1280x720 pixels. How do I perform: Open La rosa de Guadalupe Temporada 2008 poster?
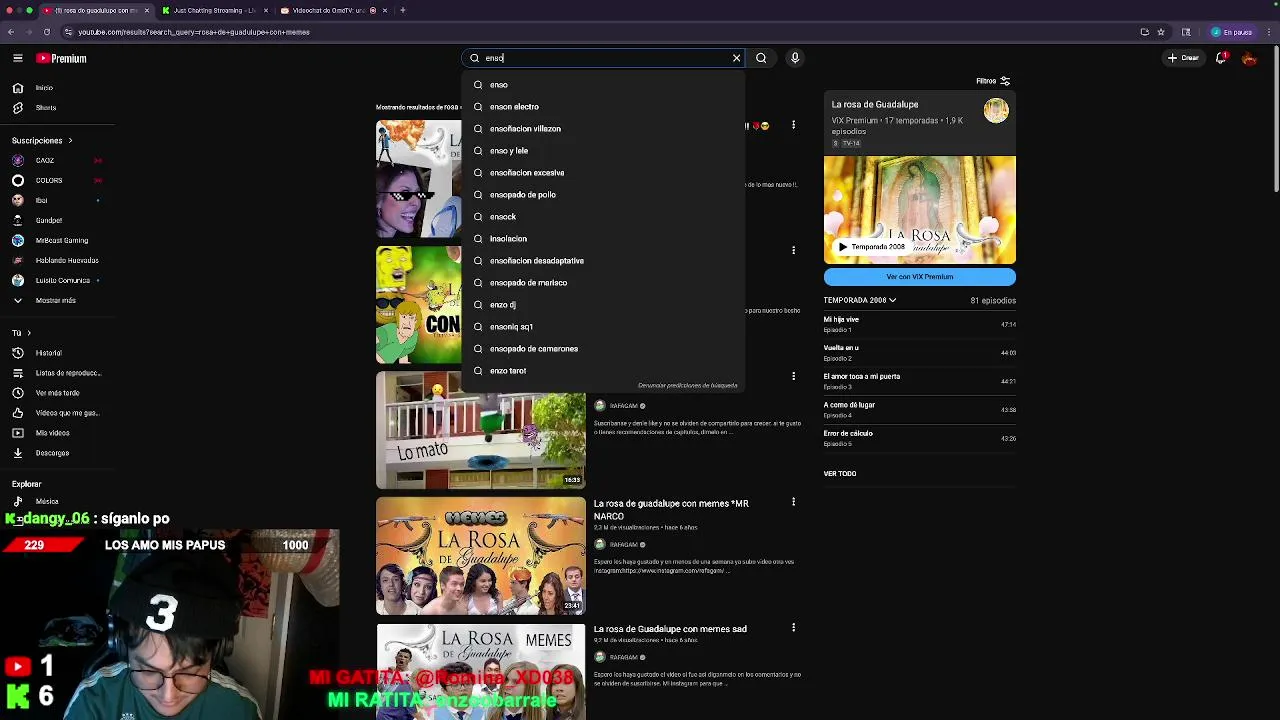[919, 210]
